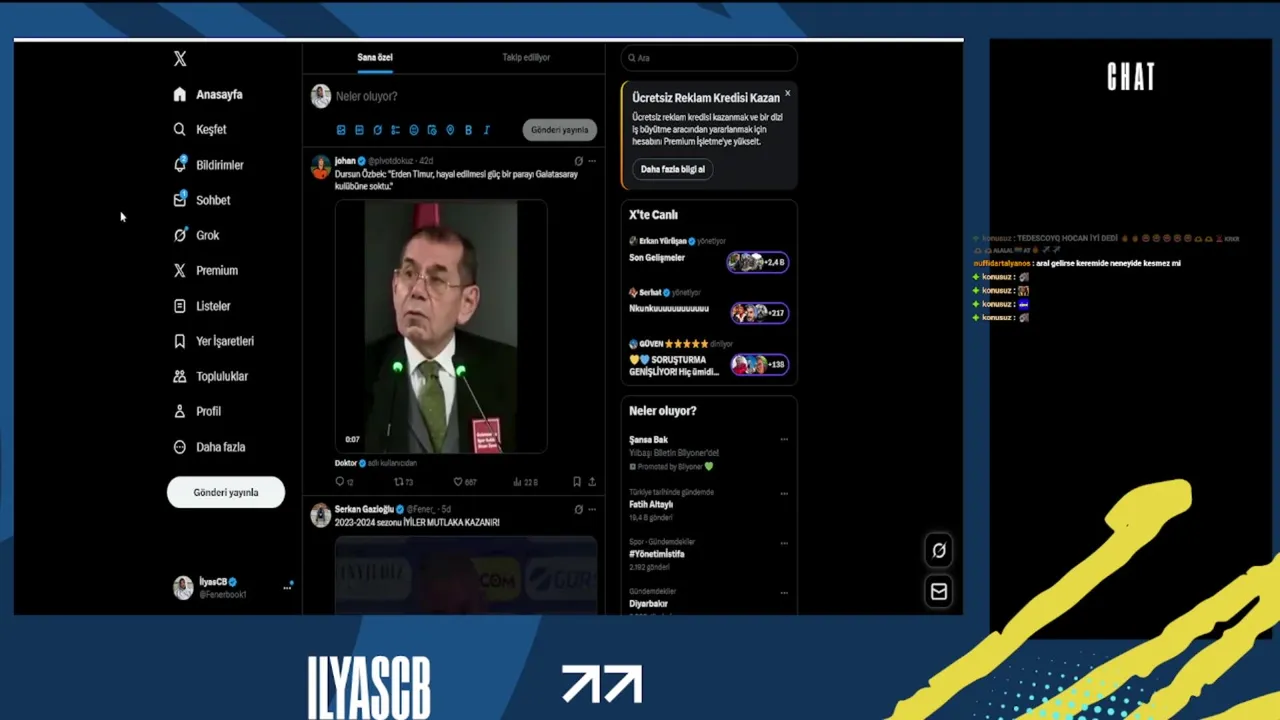Add a GIF in the composer
The image size is (1280, 720).
coord(359,130)
